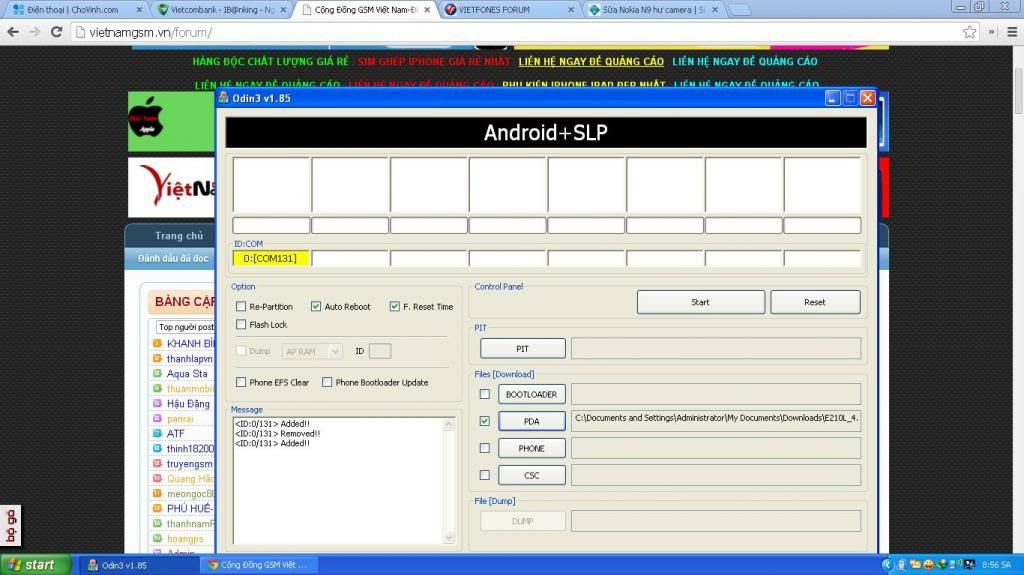The width and height of the screenshot is (1024, 575).
Task: Tick the checkbox beside CSC button
Action: pos(485,475)
